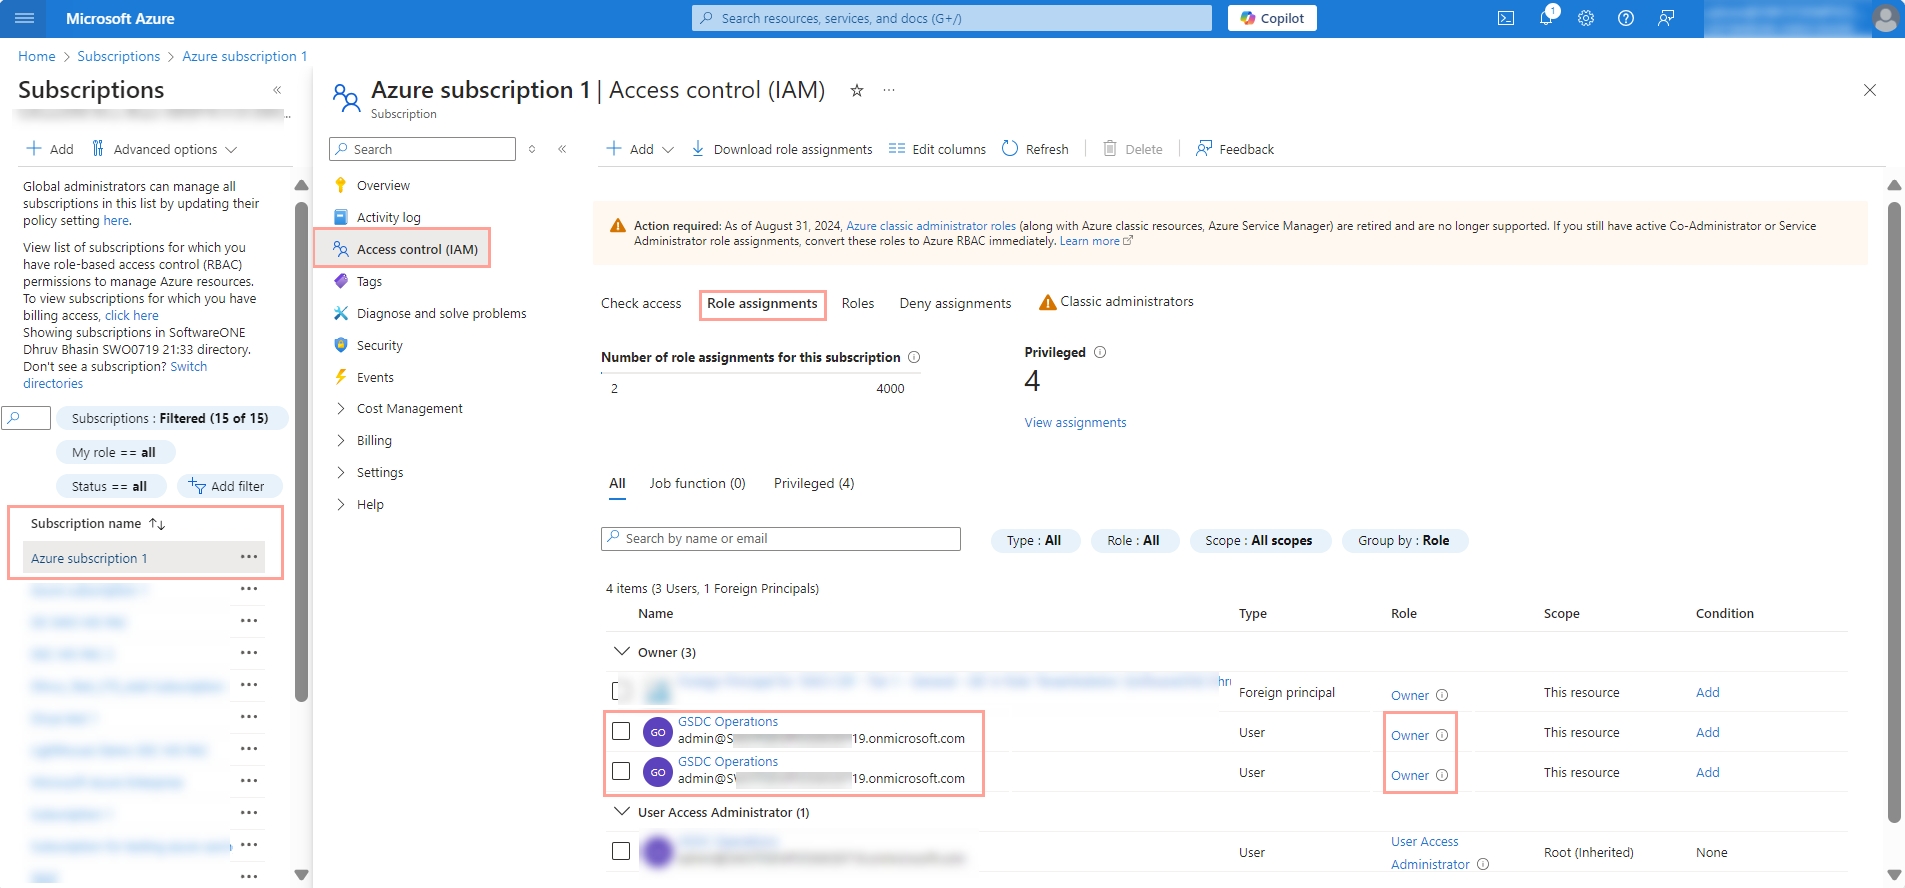Image resolution: width=1905 pixels, height=888 pixels.
Task: Click the View assignments link
Action: coord(1075,422)
